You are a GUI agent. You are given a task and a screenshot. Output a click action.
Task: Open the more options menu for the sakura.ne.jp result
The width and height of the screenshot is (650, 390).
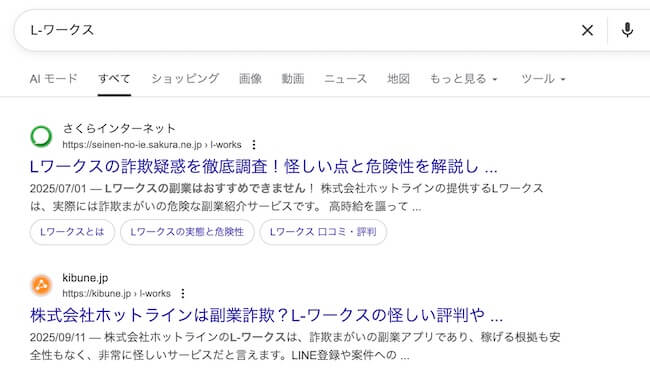coord(254,145)
